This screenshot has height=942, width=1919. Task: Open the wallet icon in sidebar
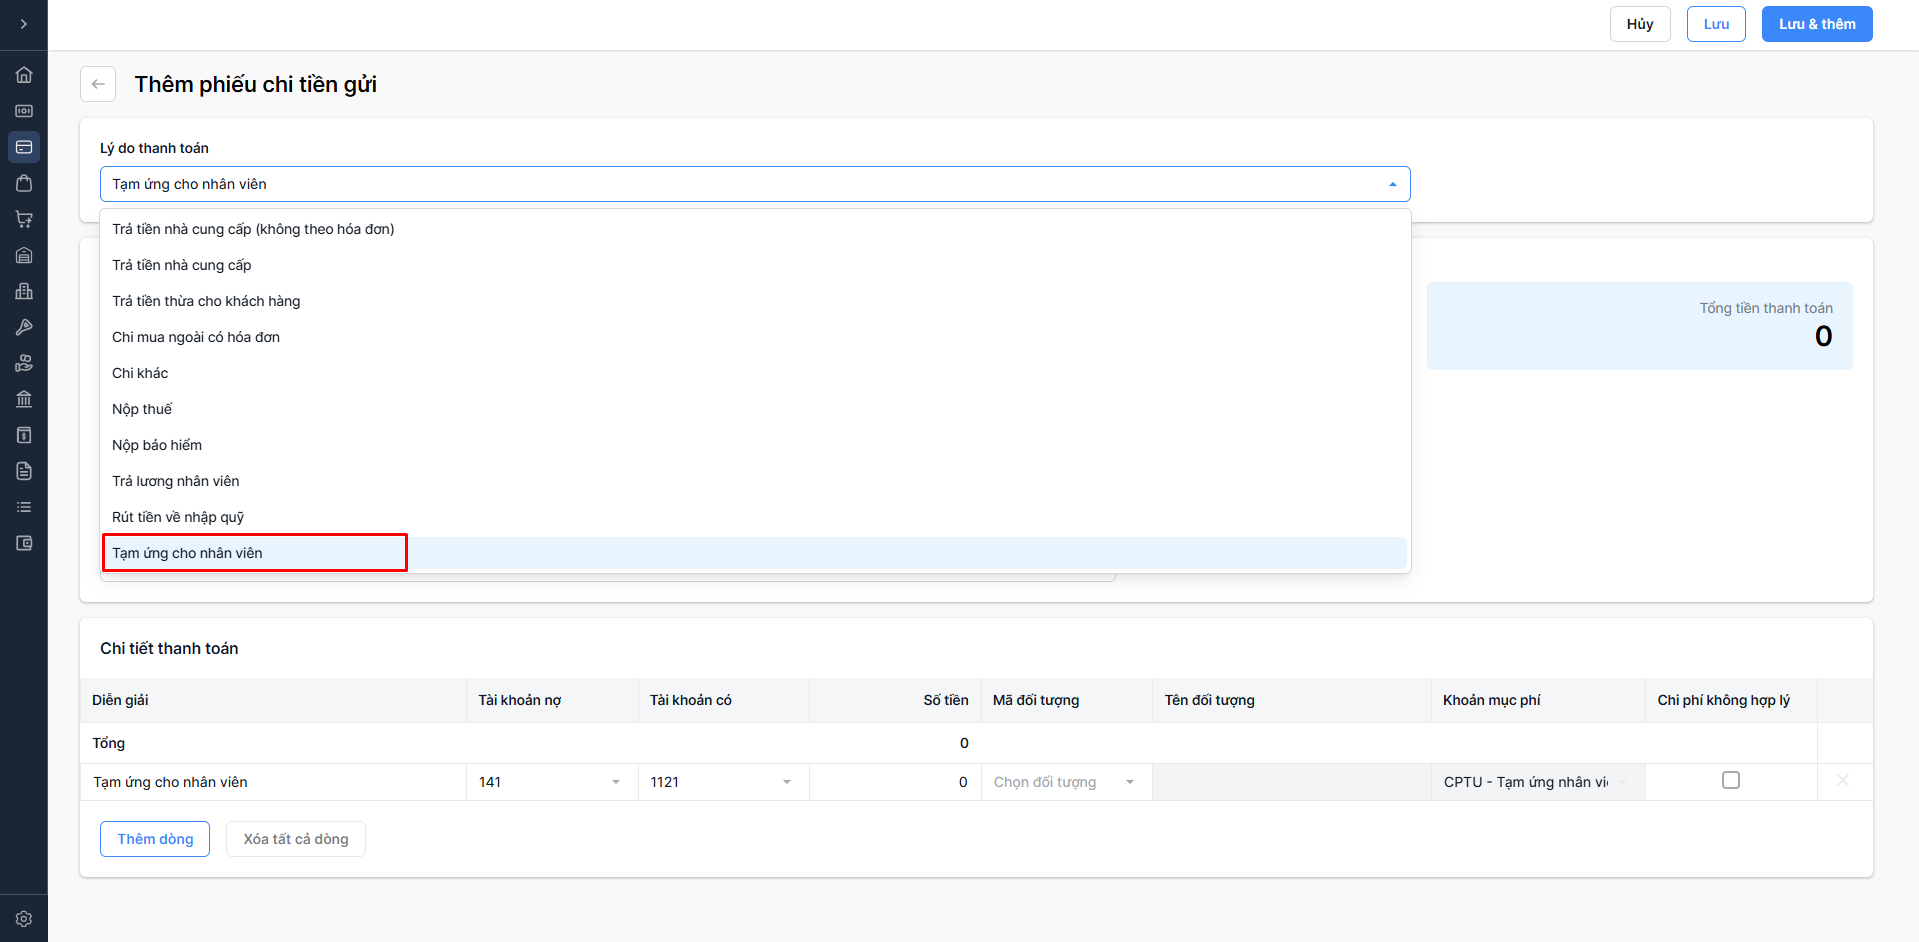(x=24, y=543)
